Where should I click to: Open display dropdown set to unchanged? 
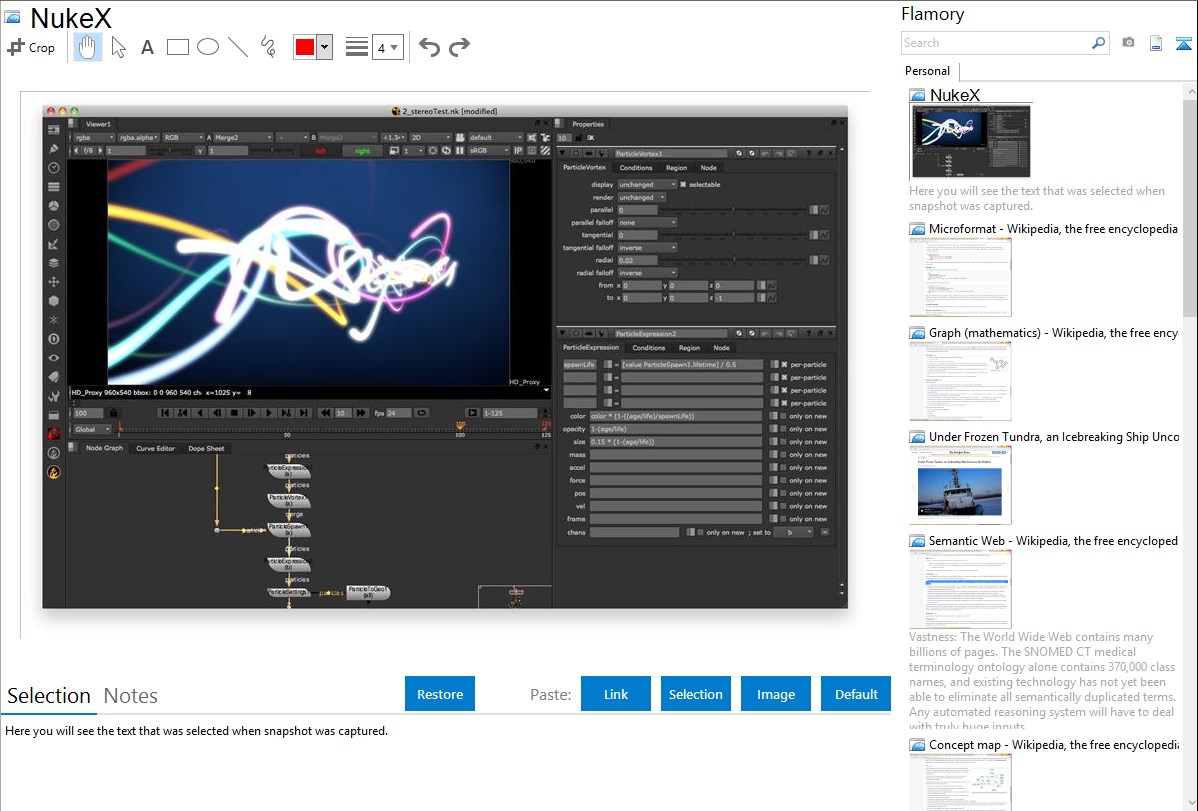pos(647,184)
